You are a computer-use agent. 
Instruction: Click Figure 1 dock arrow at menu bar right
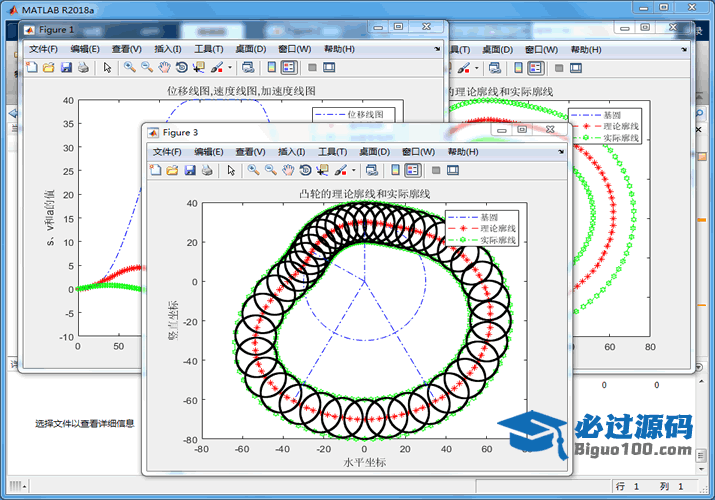tap(437, 49)
